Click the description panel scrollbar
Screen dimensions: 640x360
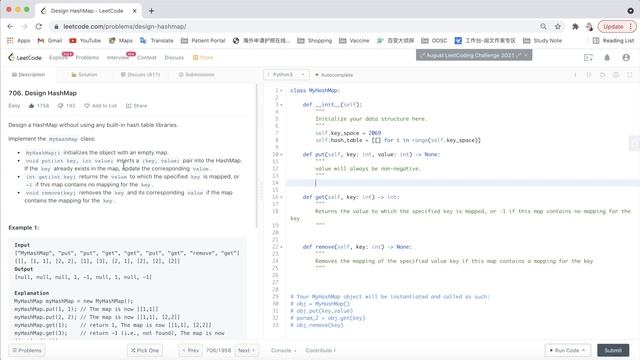click(x=257, y=156)
